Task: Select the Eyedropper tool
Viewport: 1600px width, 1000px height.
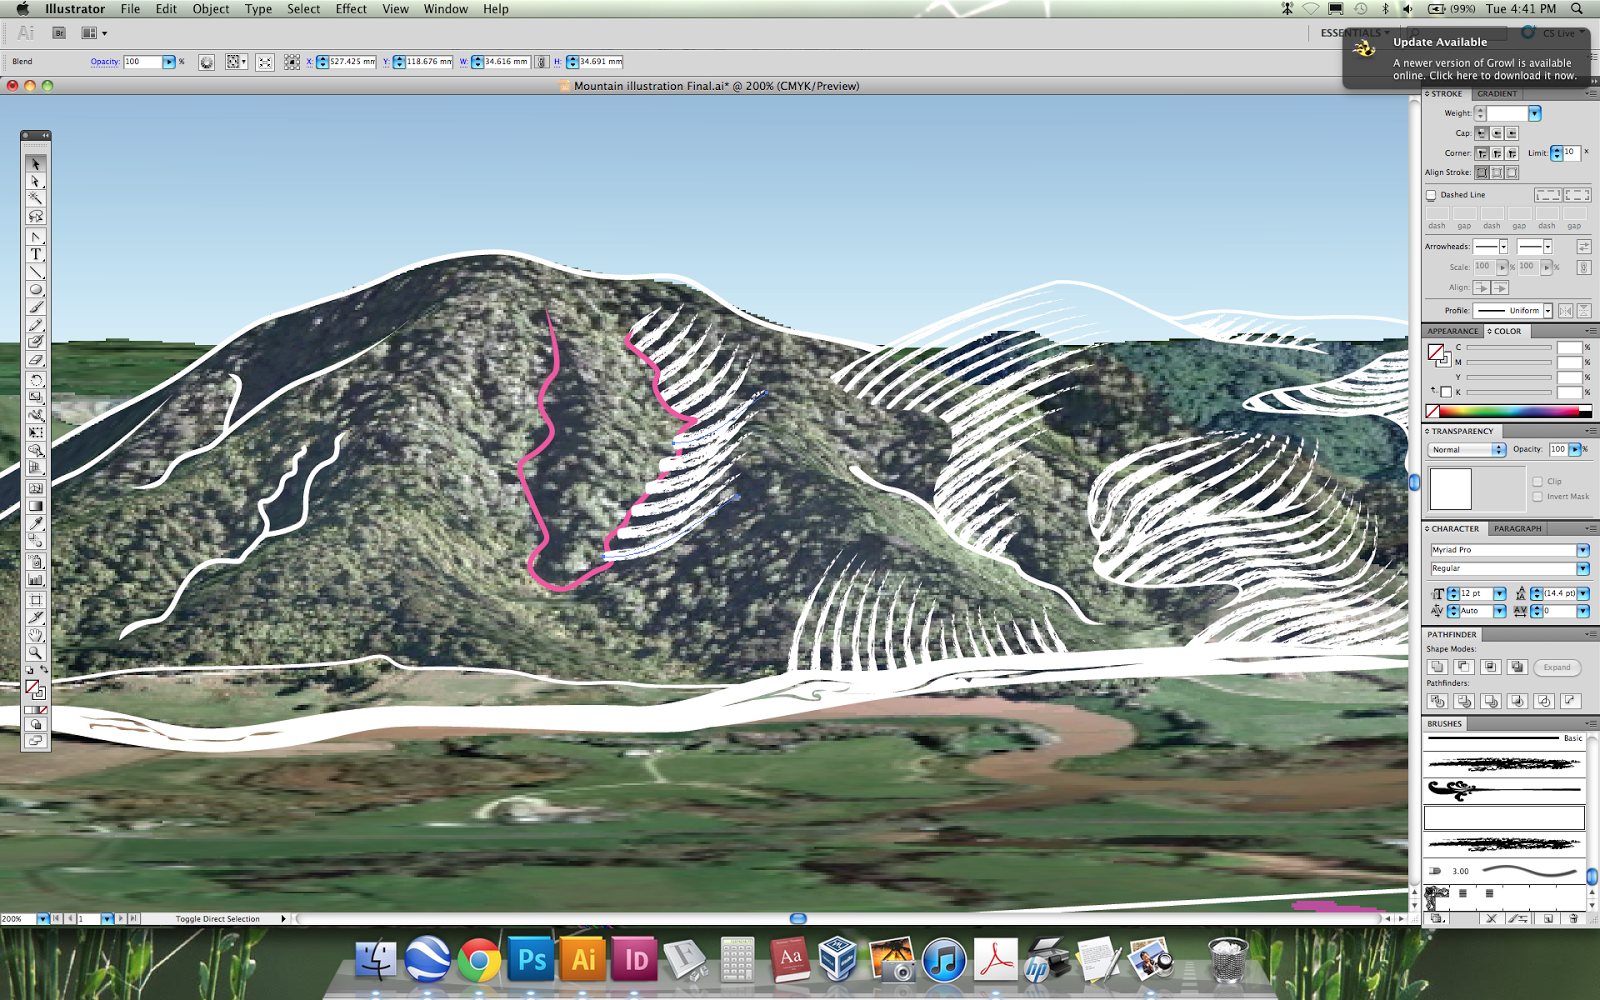Action: pos(36,523)
